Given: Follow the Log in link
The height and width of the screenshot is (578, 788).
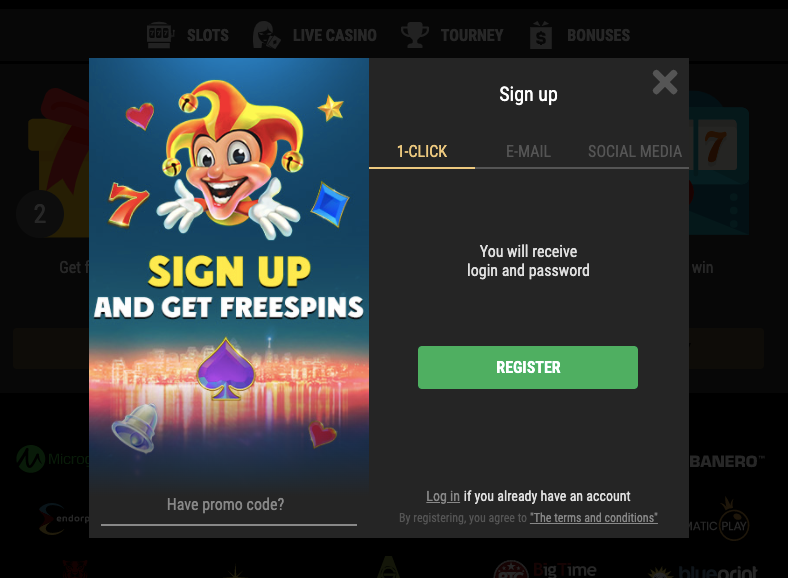Looking at the screenshot, I should (x=443, y=496).
